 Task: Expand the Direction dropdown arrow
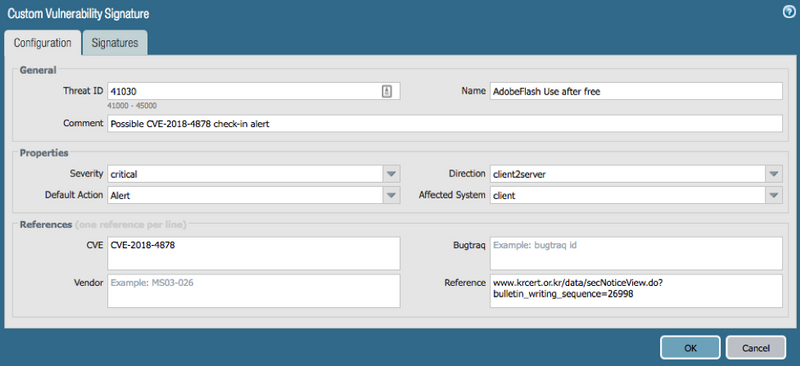tap(774, 174)
